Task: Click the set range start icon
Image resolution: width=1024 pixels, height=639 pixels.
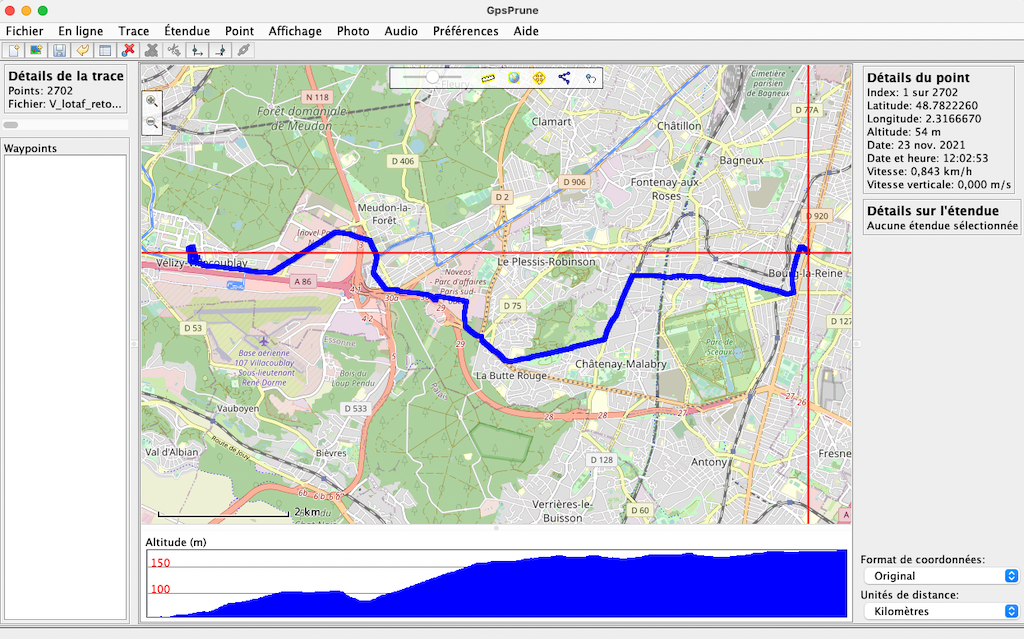Action: pos(197,50)
